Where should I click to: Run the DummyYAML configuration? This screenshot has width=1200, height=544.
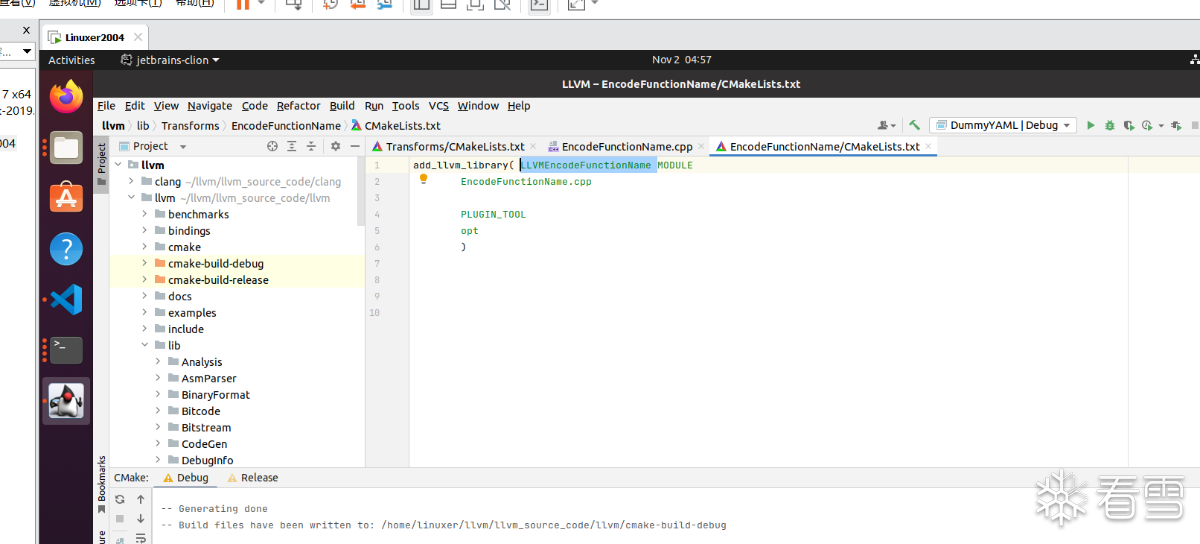coord(1091,125)
